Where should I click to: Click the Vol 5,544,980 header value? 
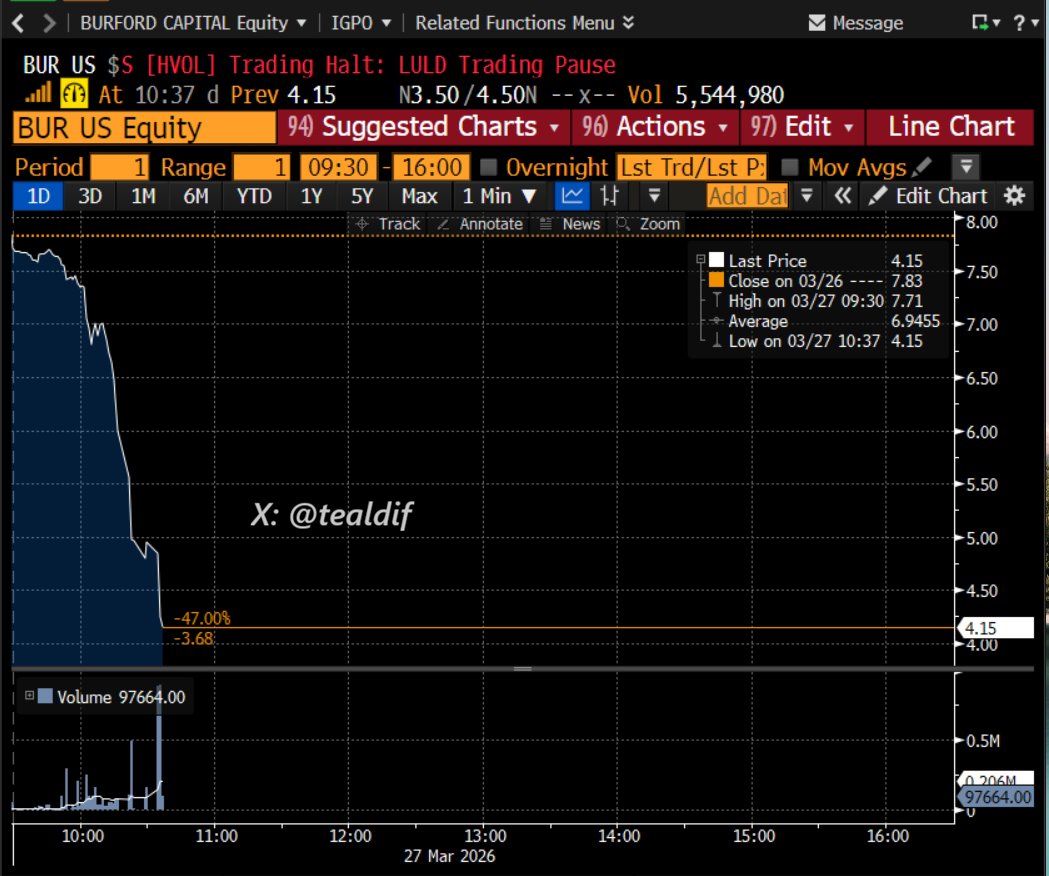point(706,94)
